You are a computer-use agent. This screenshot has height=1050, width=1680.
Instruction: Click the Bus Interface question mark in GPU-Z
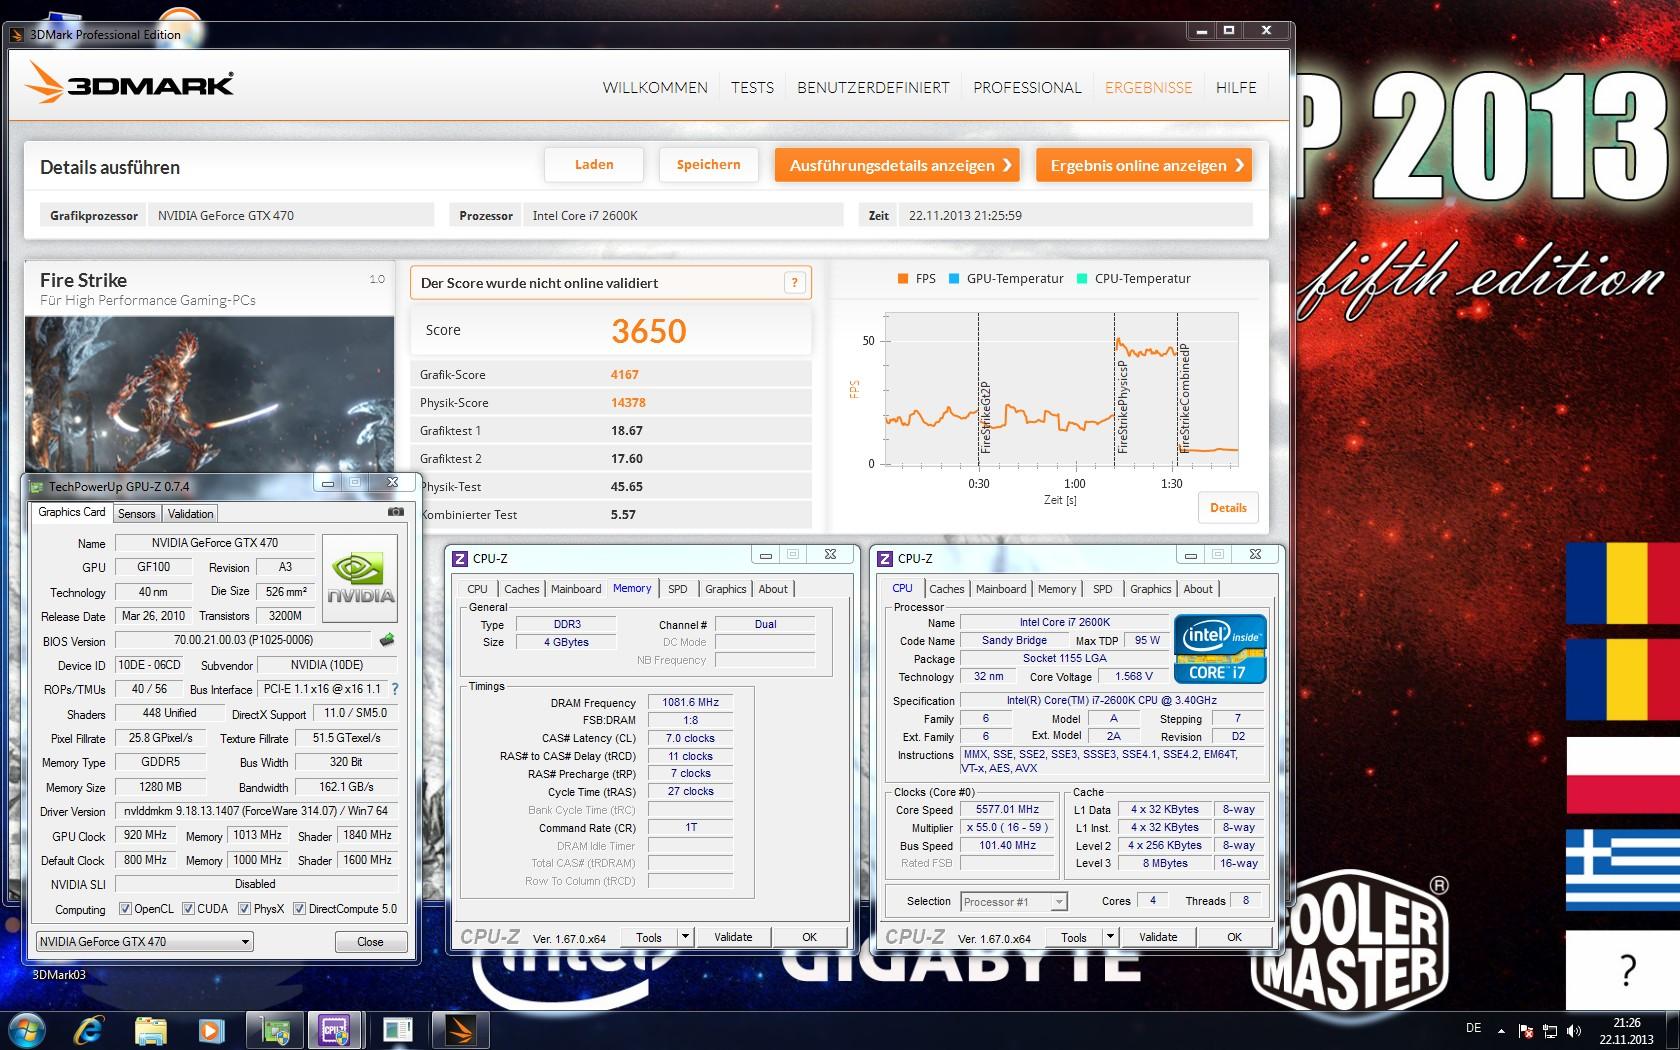point(394,689)
